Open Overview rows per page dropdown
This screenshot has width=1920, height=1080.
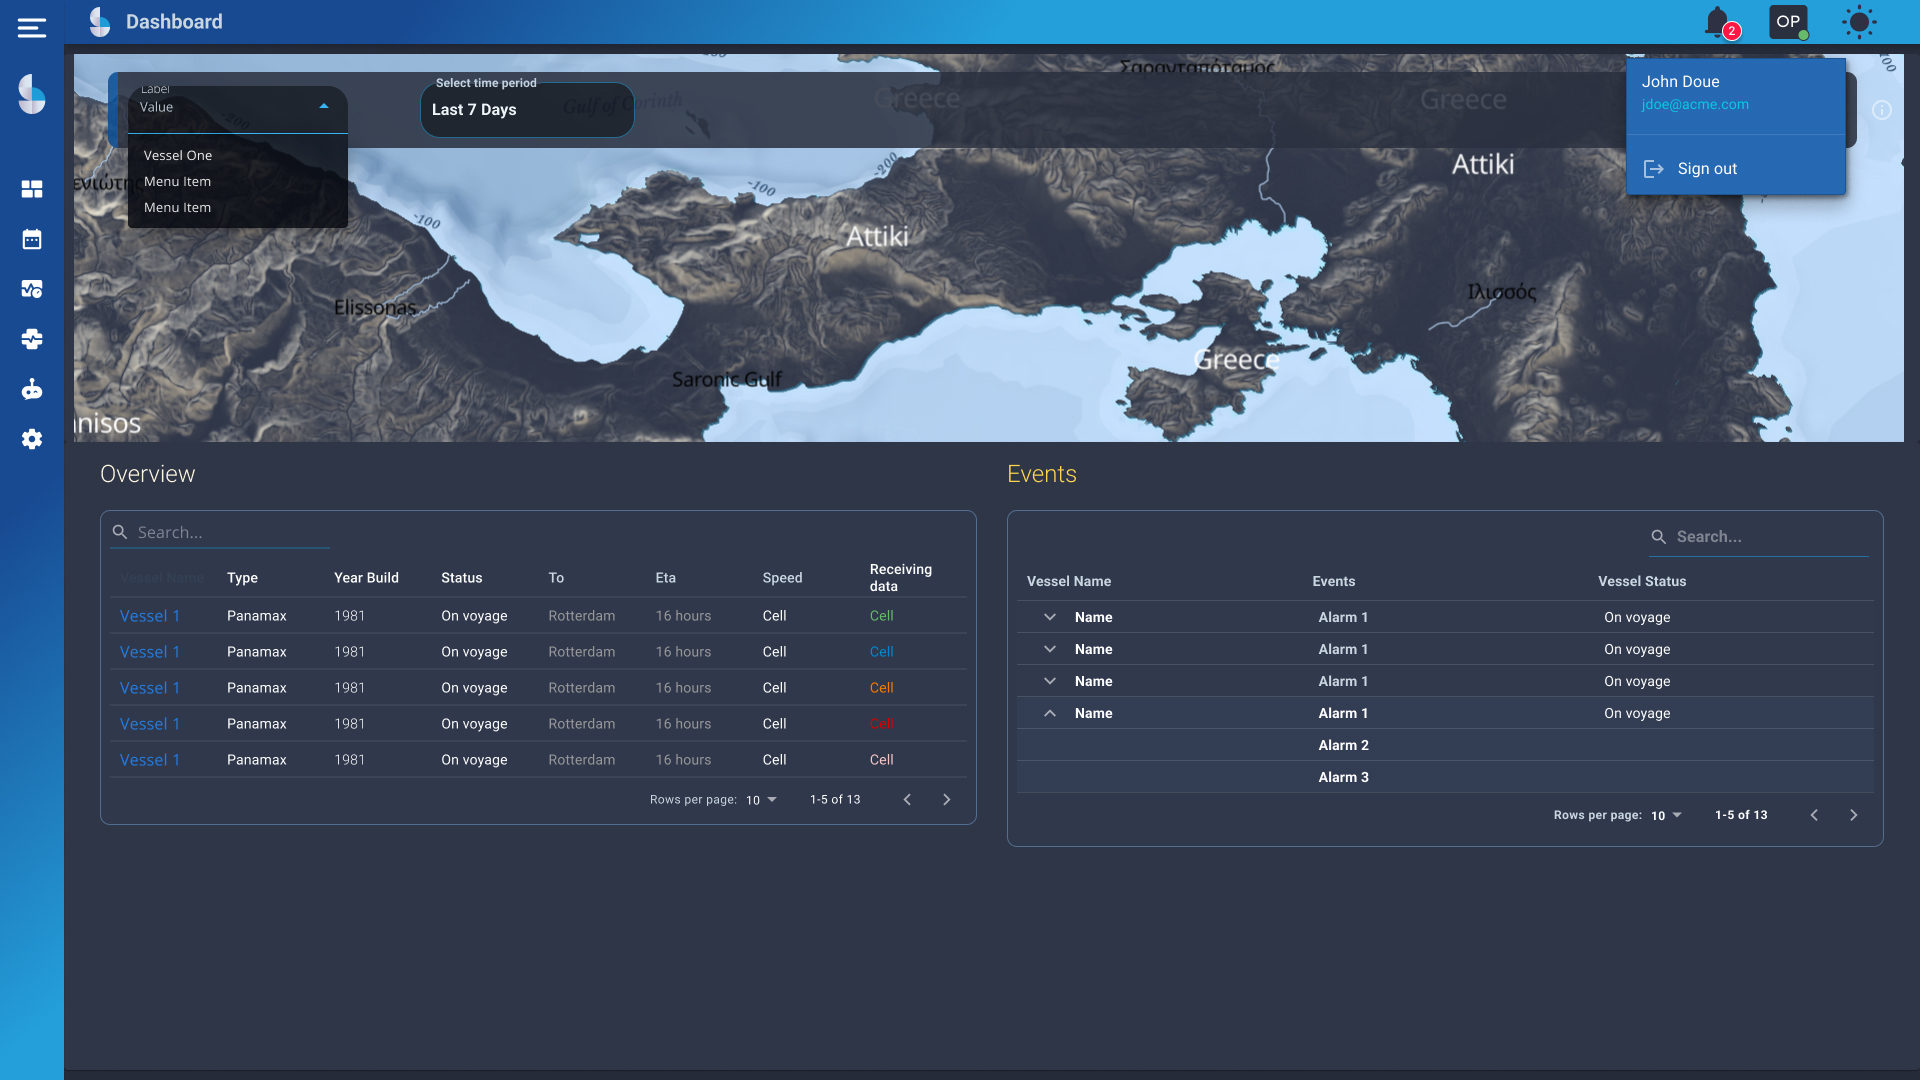click(762, 800)
